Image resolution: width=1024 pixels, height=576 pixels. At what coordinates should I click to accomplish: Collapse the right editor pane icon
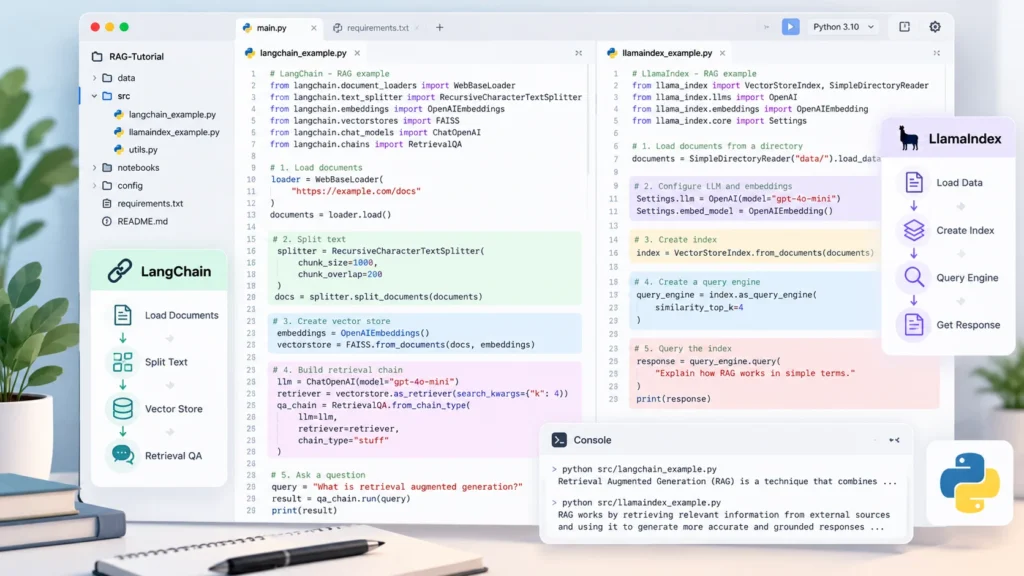click(936, 53)
